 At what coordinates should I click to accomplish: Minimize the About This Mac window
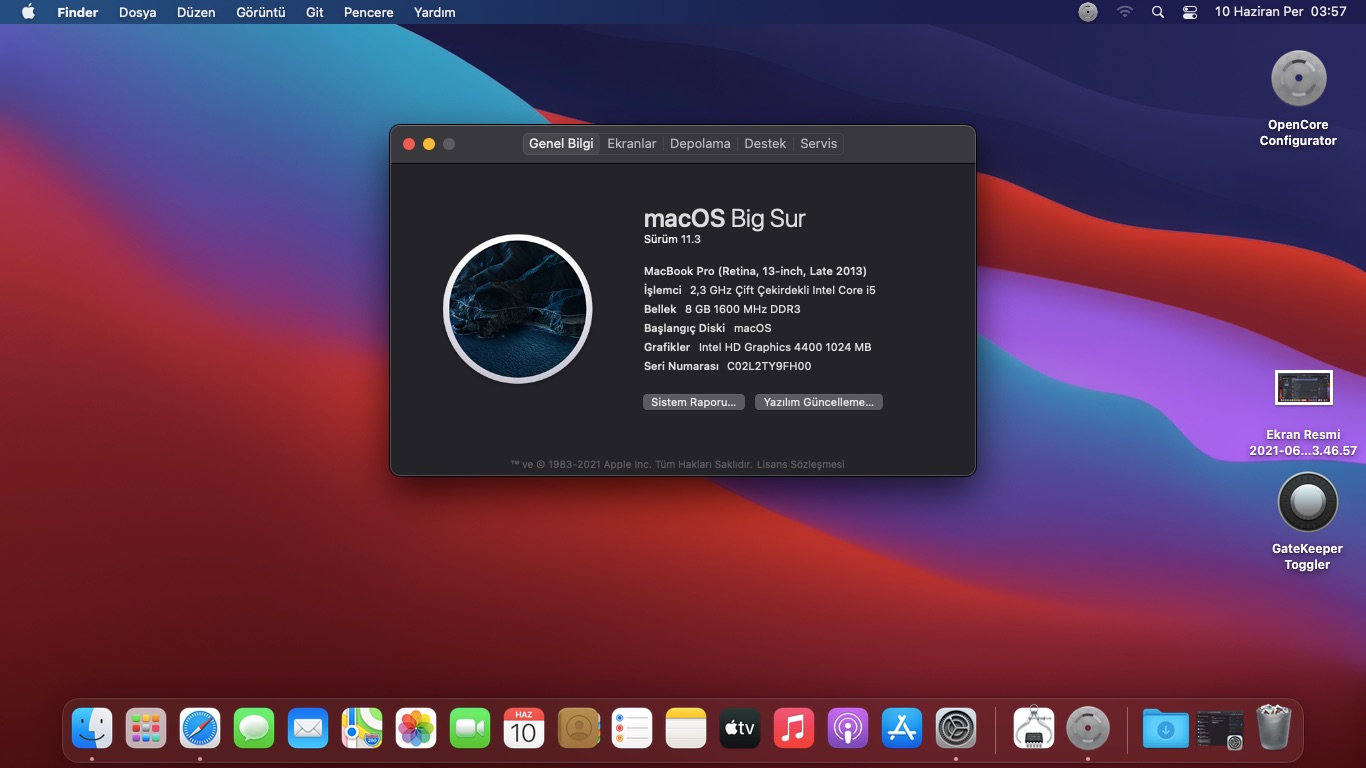pyautogui.click(x=429, y=144)
